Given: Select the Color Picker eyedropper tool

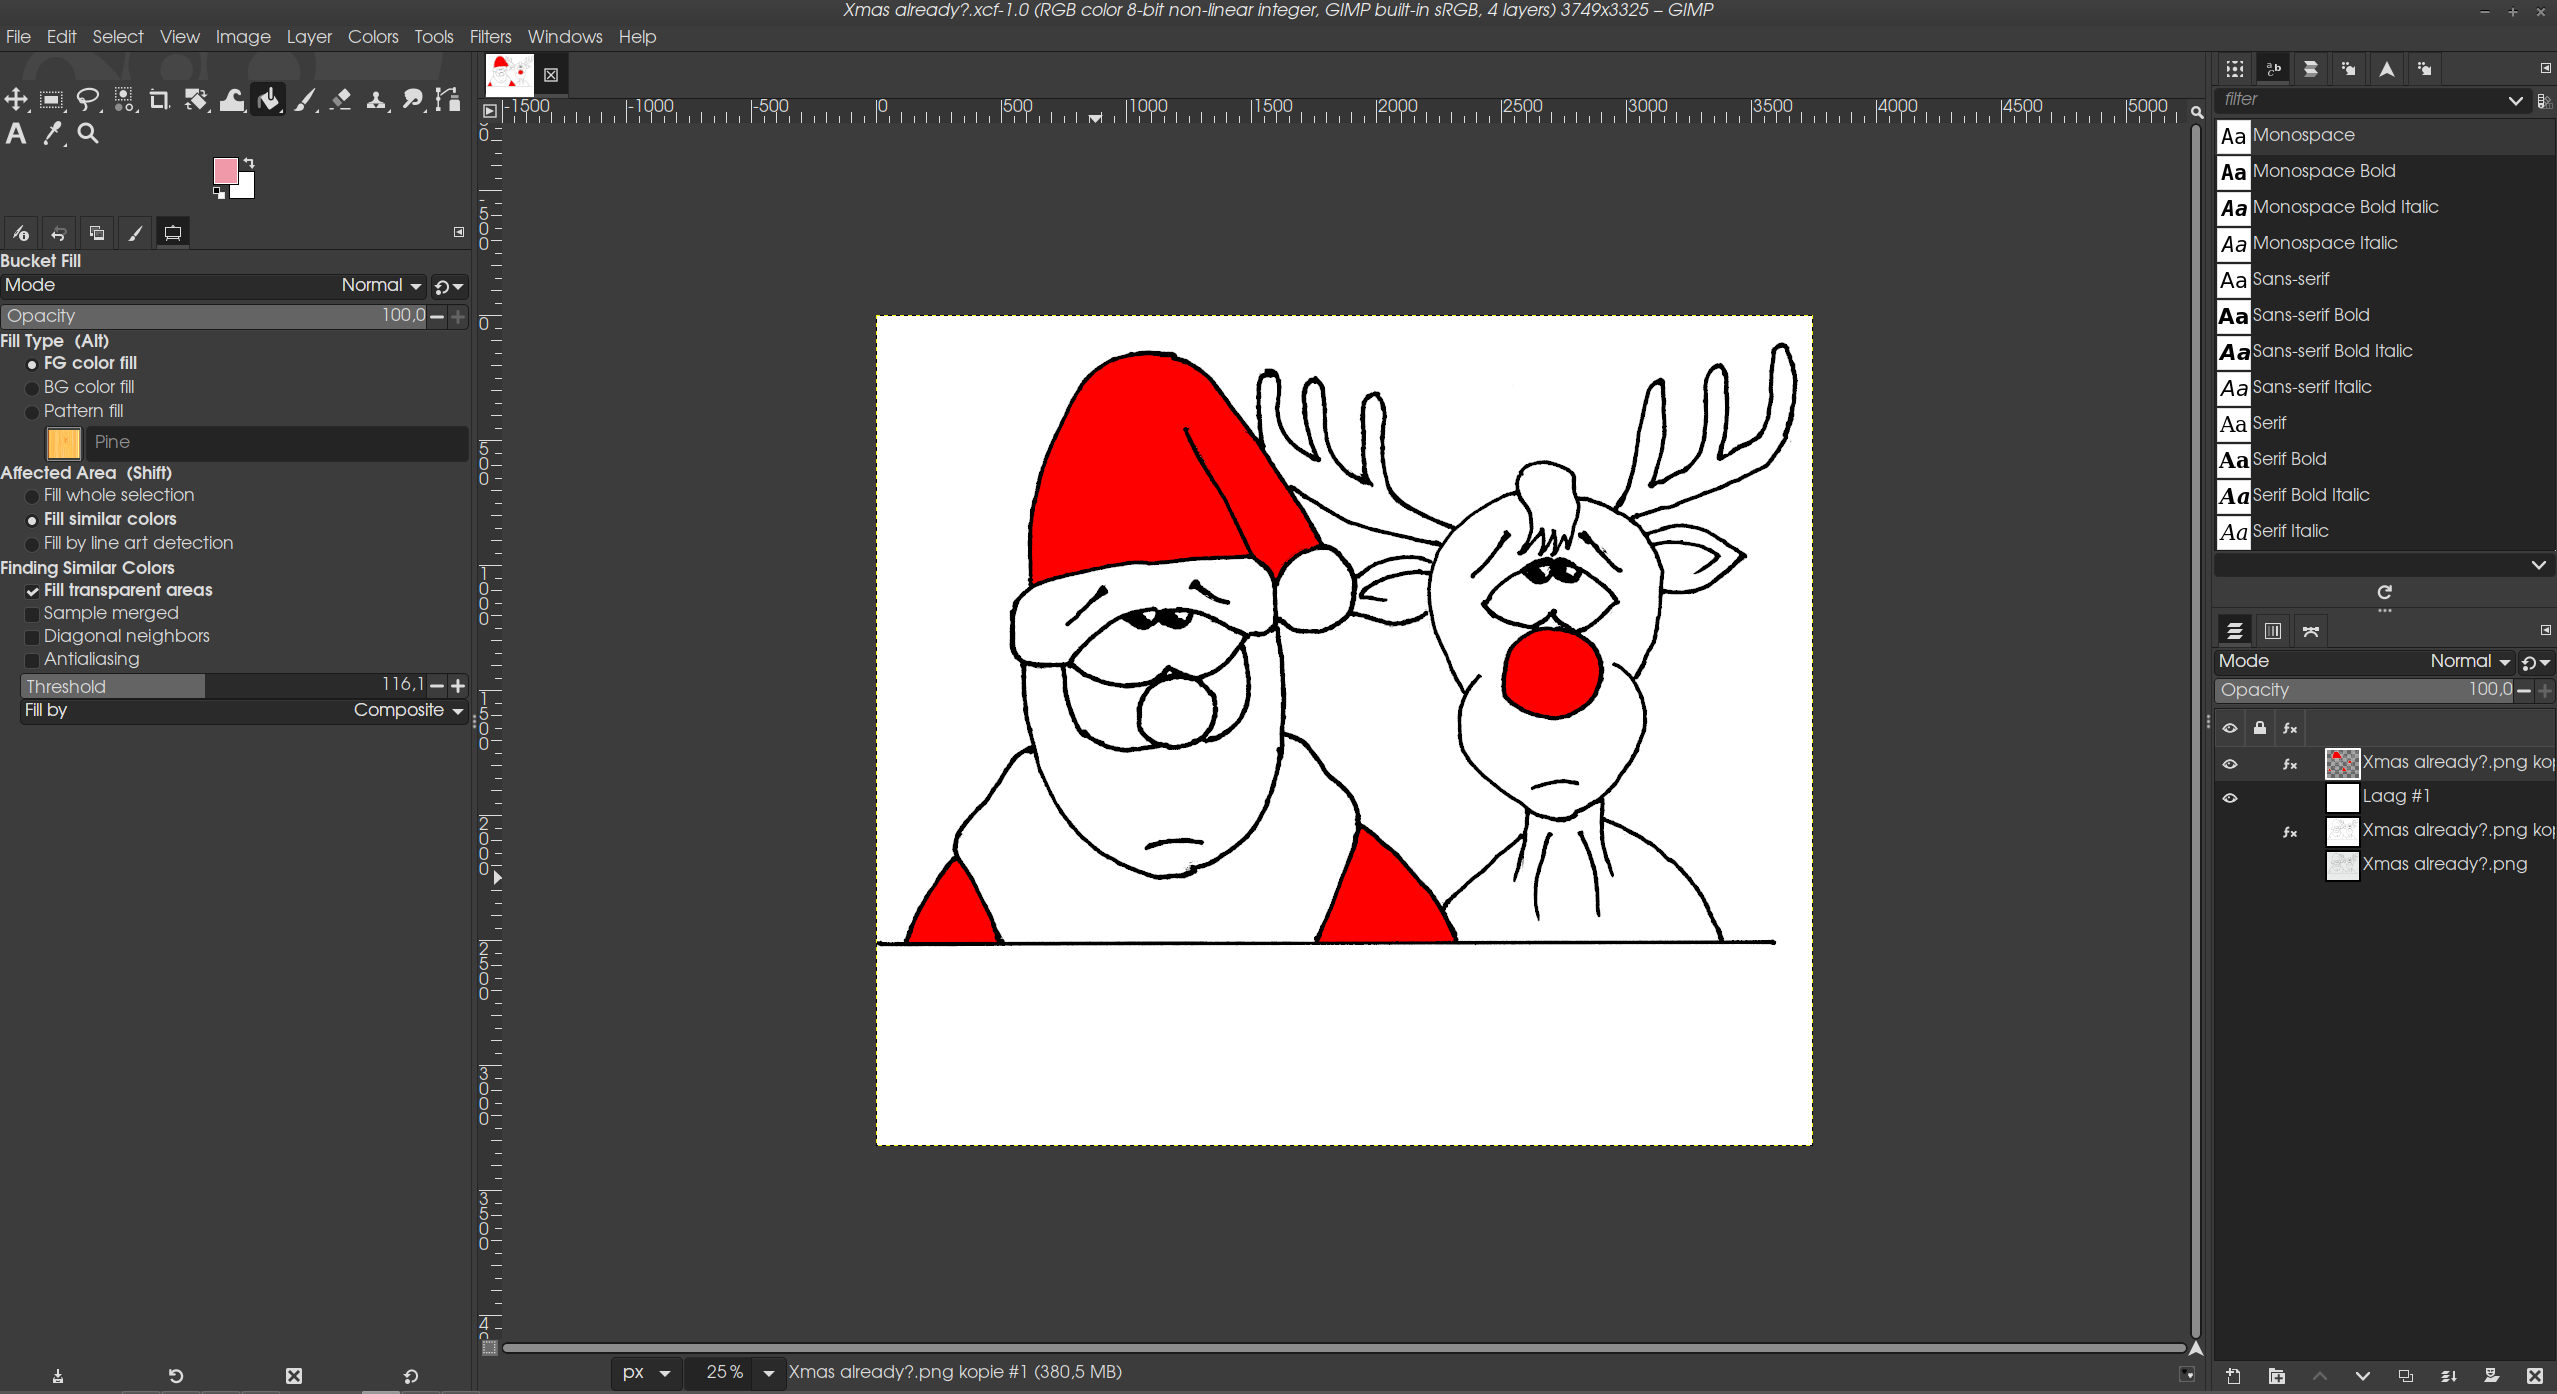Looking at the screenshot, I should (x=52, y=134).
